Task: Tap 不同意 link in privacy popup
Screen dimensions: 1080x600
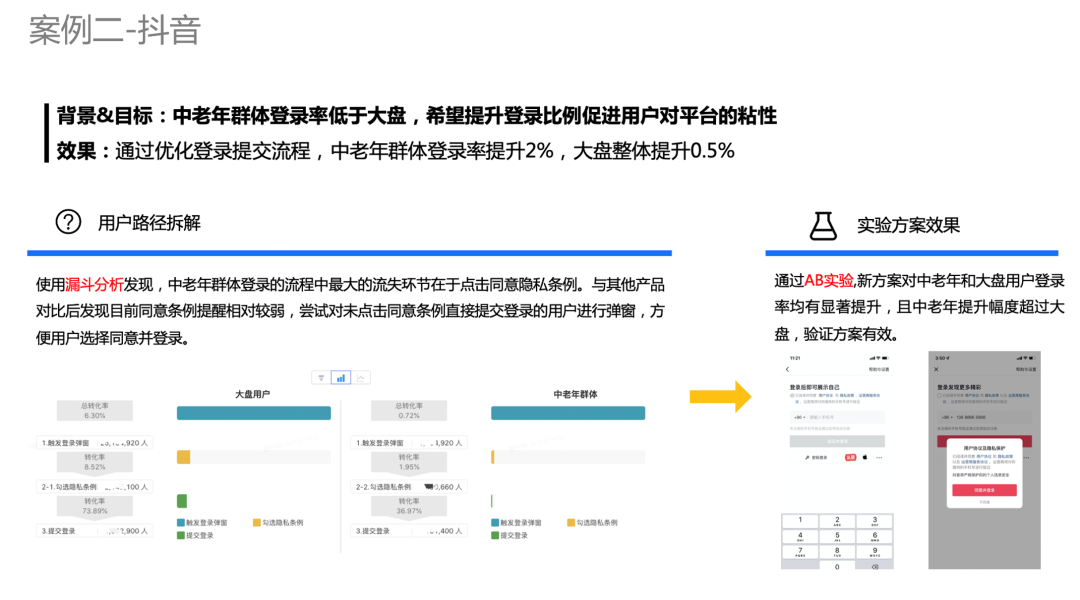Action: pos(985,502)
